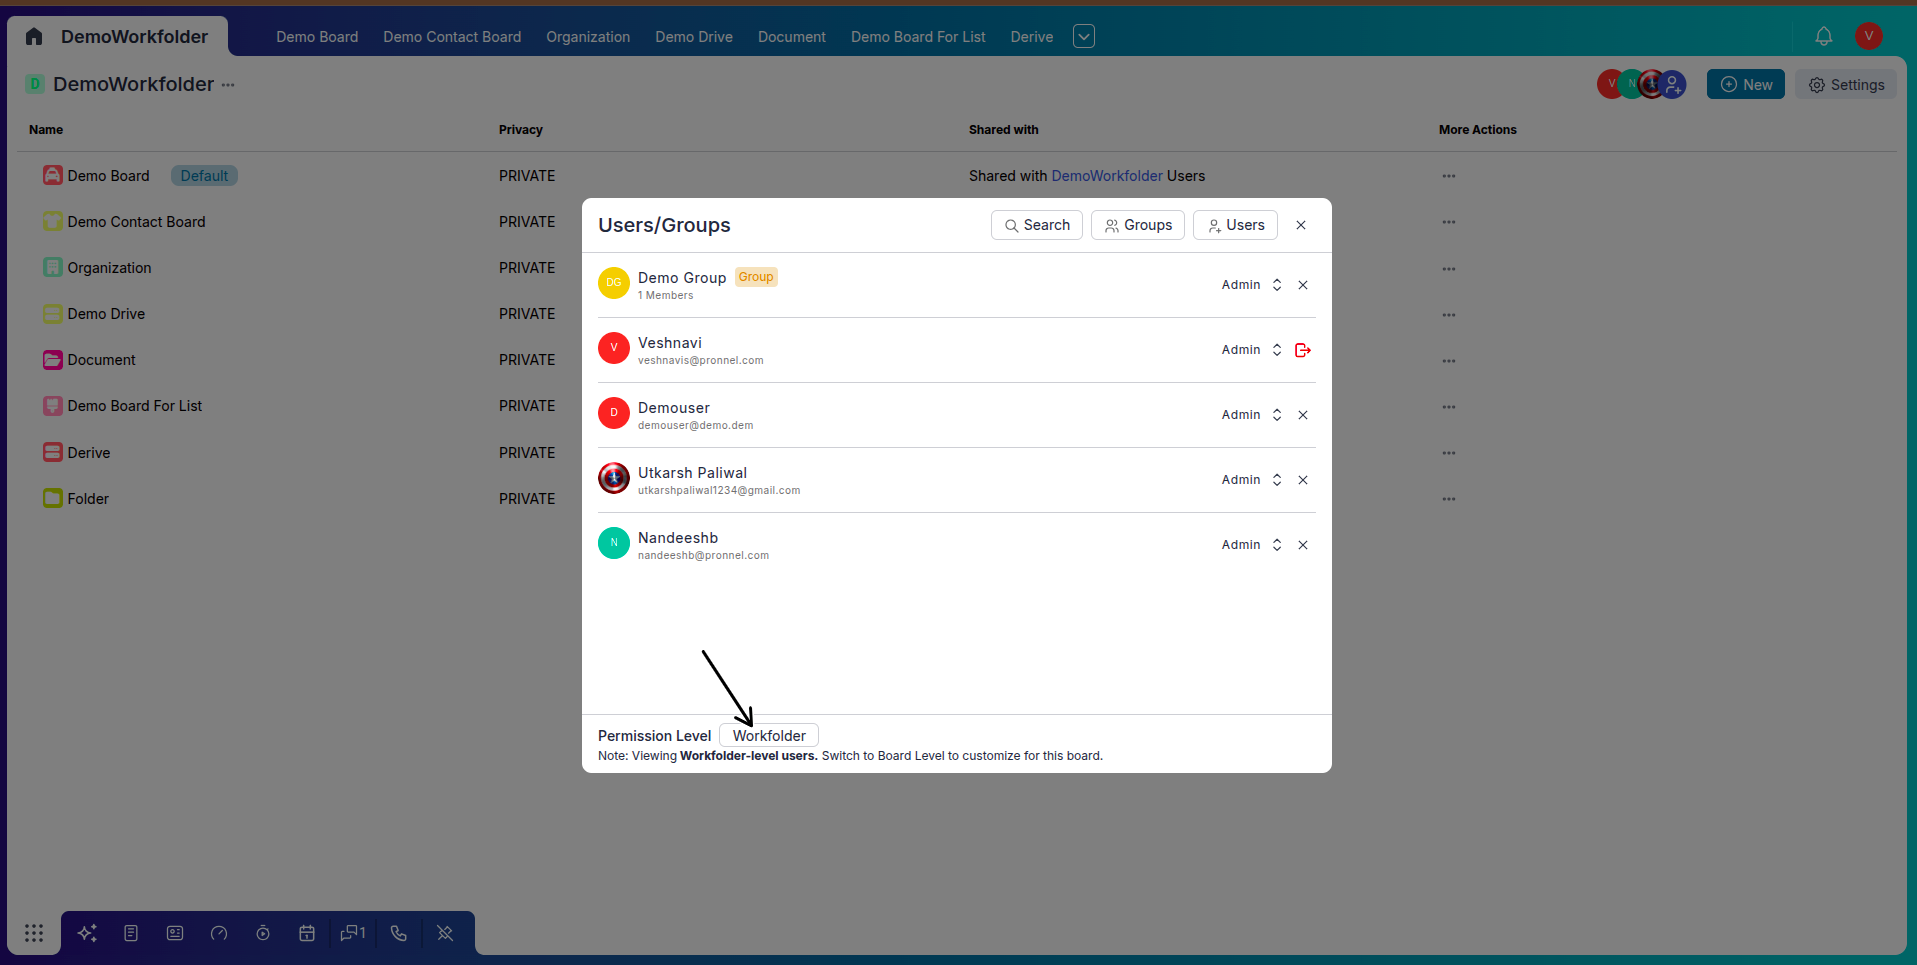This screenshot has height=965, width=1917.
Task: Click the add user icon beside avatars
Action: point(1673,84)
